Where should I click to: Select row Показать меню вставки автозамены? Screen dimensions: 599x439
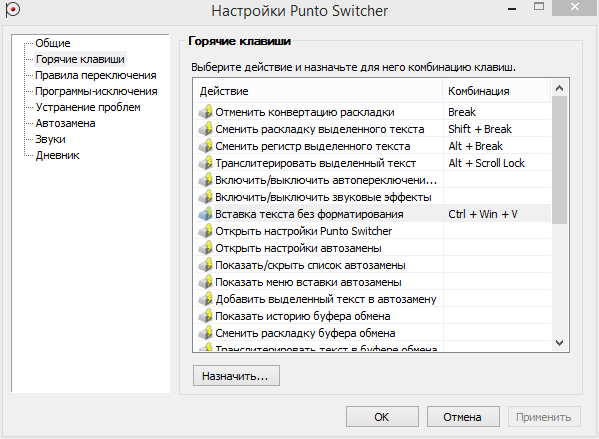pyautogui.click(x=372, y=282)
